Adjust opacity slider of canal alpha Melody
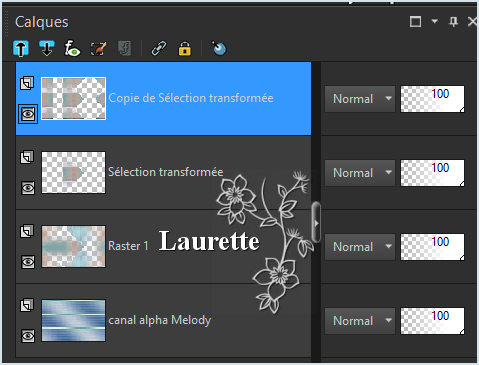 [x=432, y=321]
